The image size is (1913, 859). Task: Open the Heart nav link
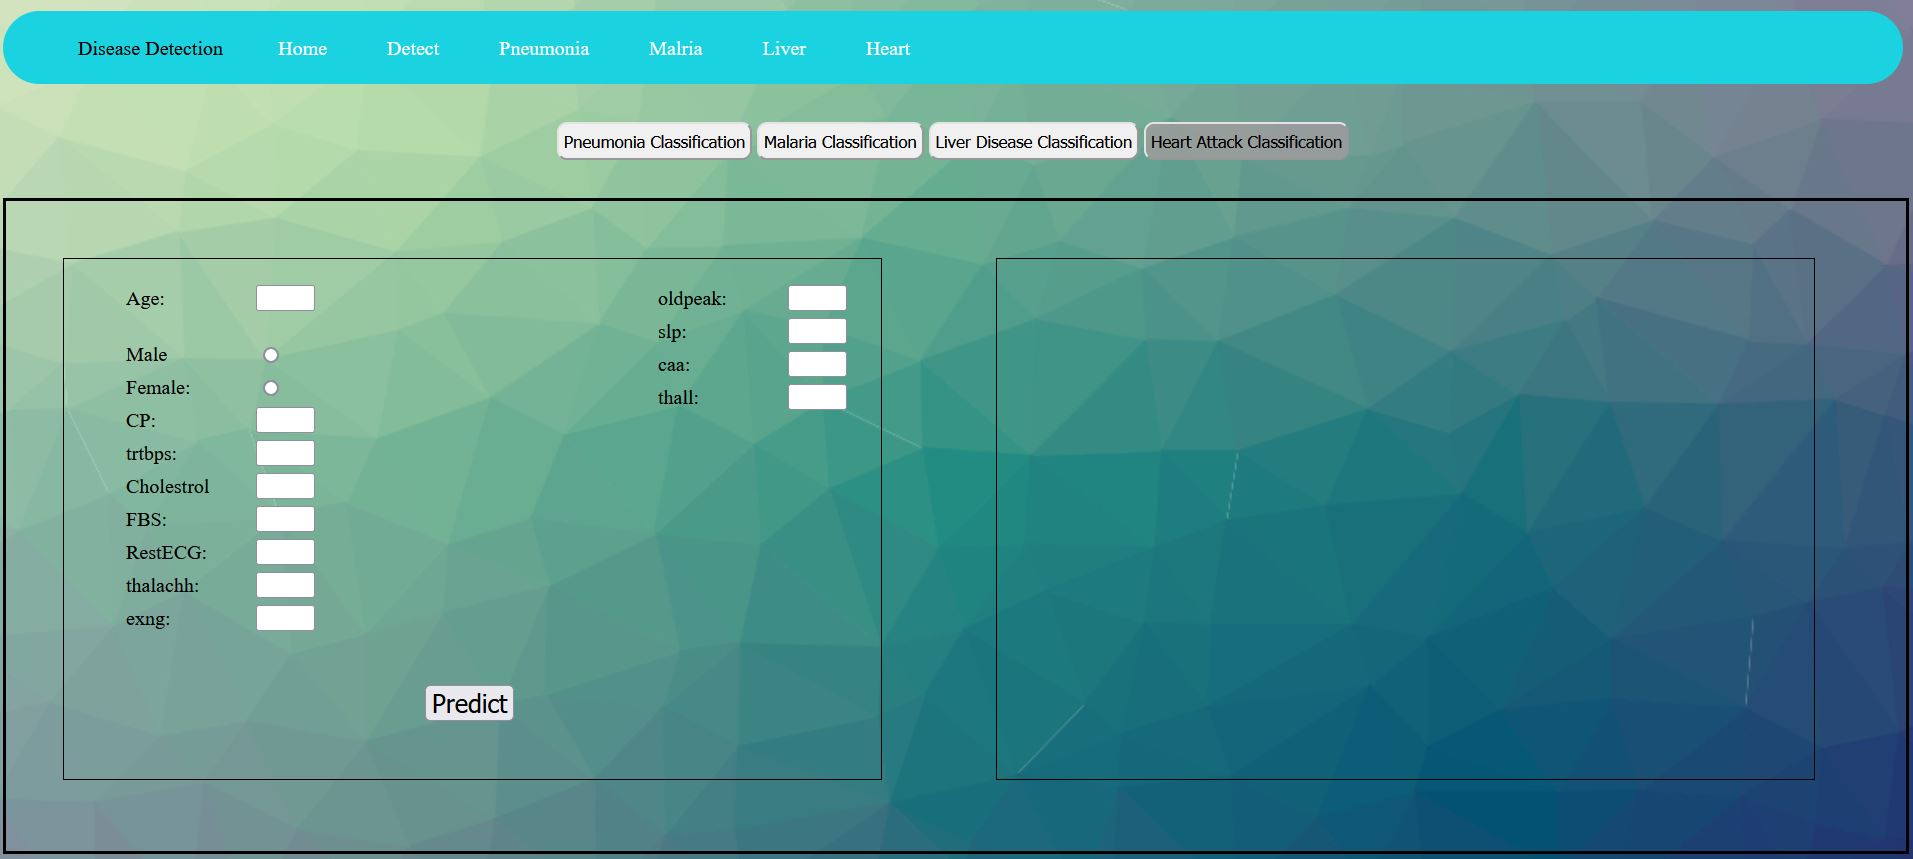click(887, 48)
